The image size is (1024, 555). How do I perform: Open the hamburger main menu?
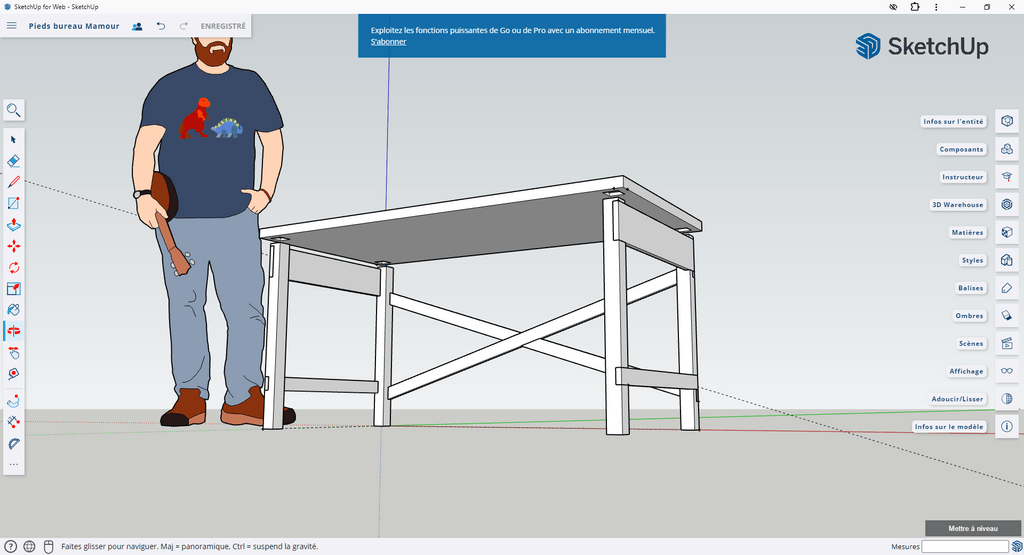(11, 25)
